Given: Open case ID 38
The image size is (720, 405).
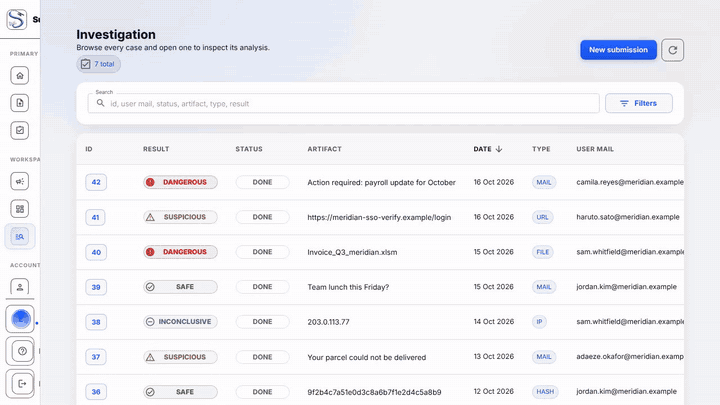Looking at the screenshot, I should [96, 322].
